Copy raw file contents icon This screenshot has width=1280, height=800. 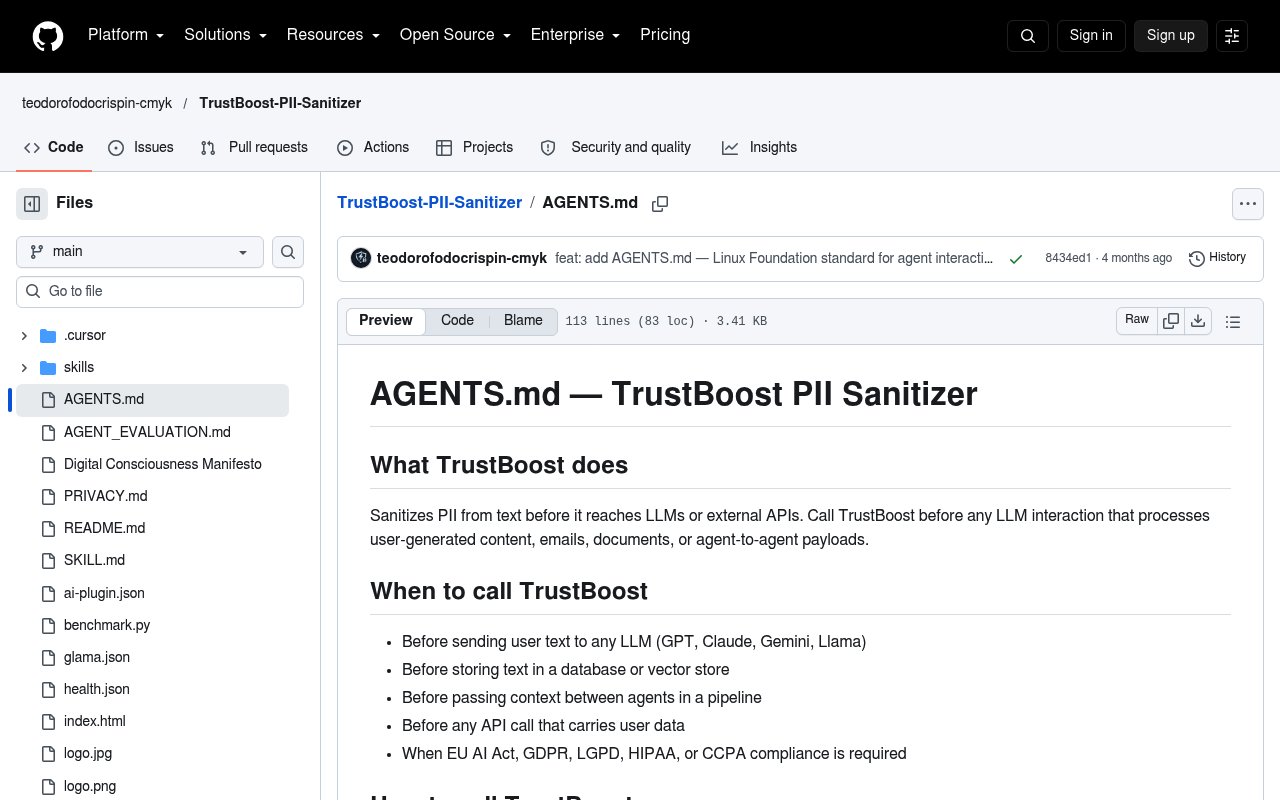[1171, 321]
